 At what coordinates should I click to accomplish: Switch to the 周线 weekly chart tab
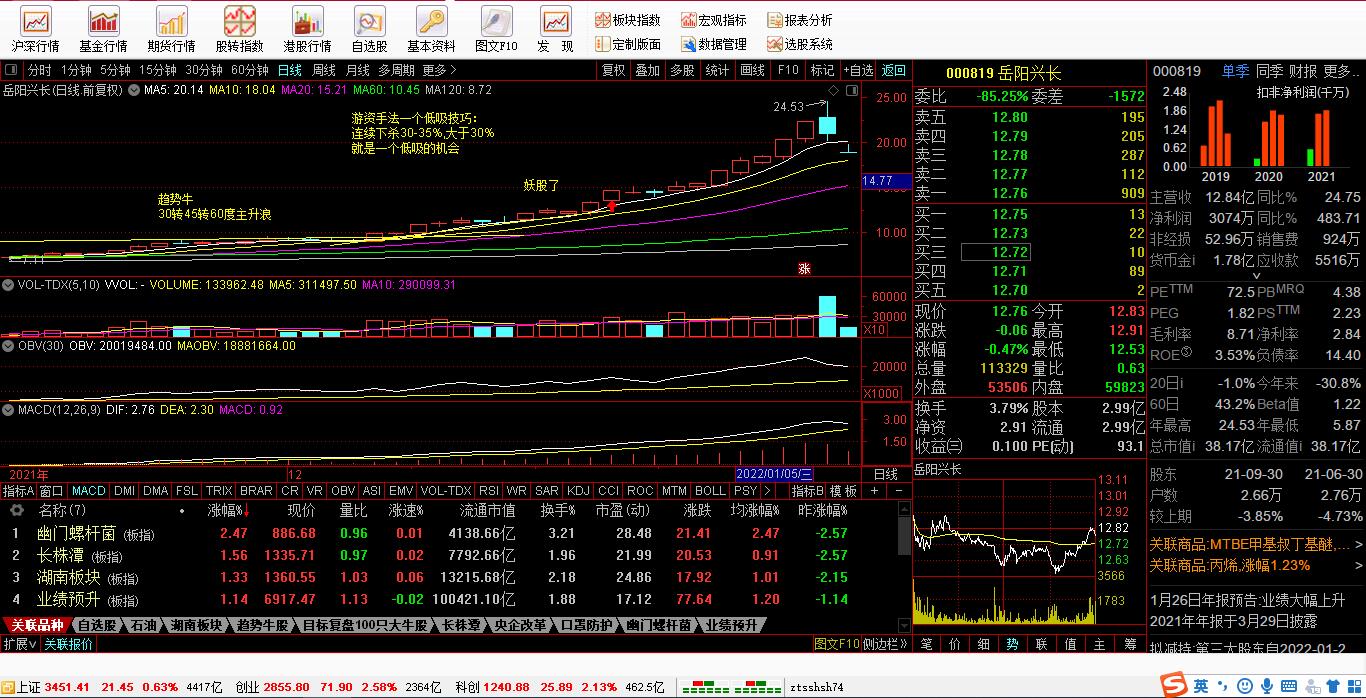[x=324, y=70]
